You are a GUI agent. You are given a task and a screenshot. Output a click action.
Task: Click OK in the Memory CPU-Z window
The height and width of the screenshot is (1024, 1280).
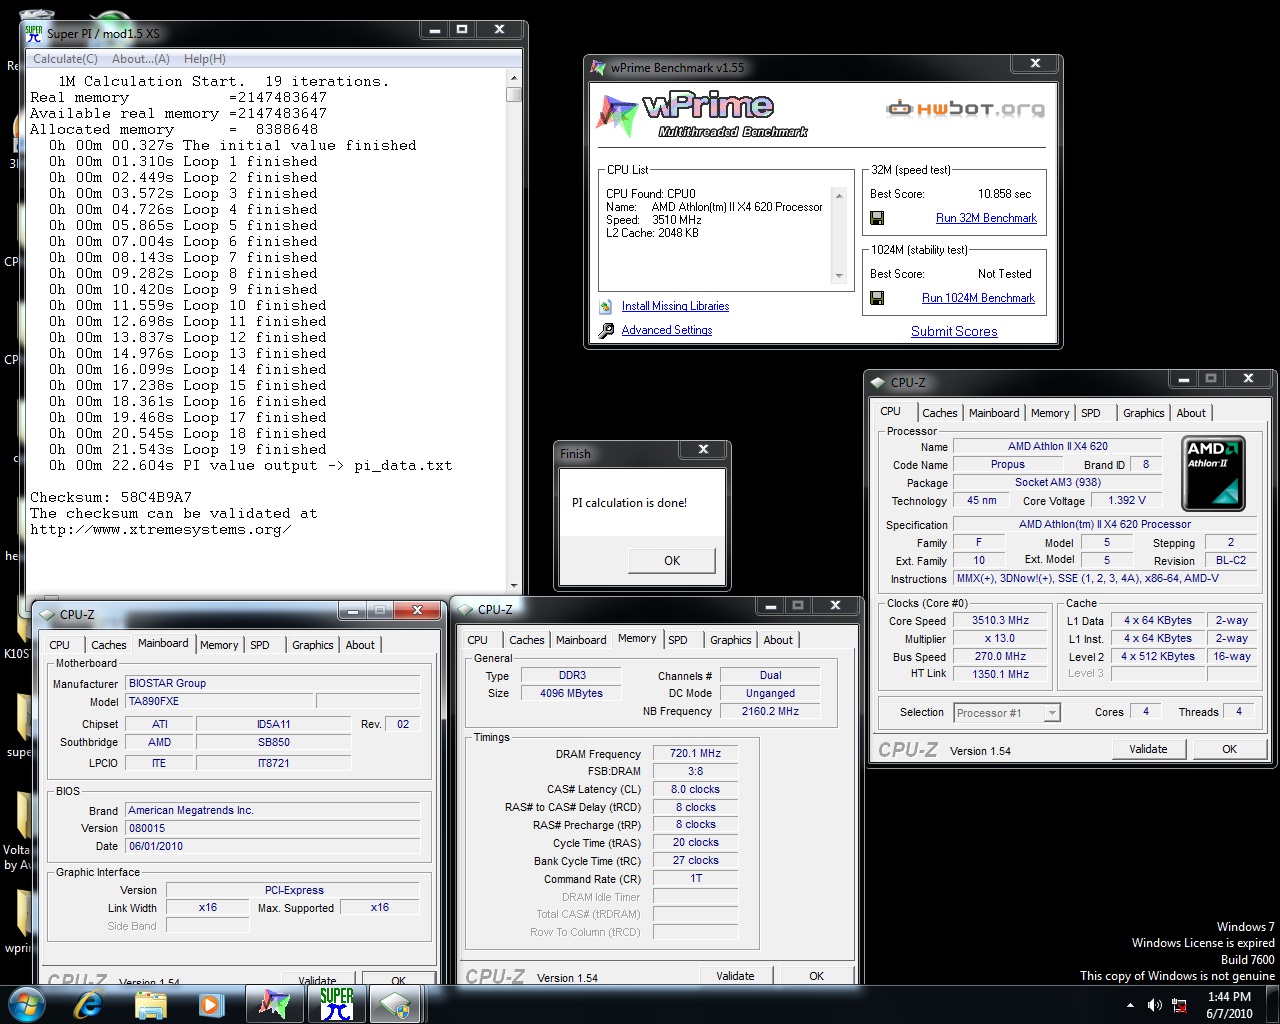[x=816, y=976]
